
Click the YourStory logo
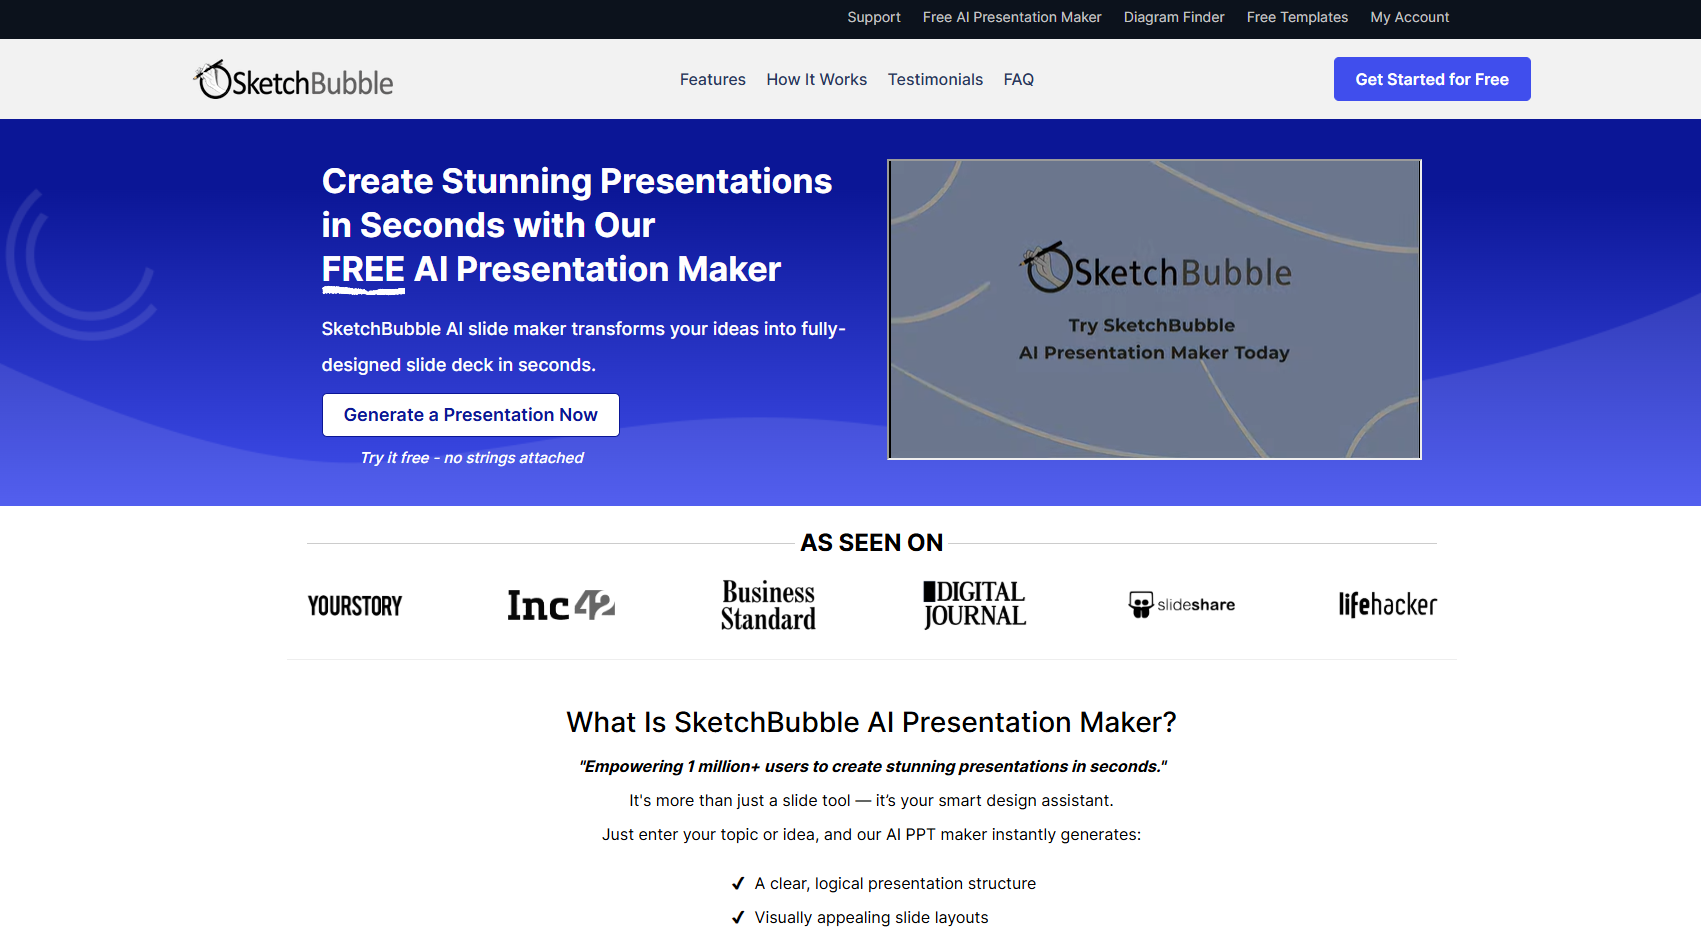(x=354, y=606)
